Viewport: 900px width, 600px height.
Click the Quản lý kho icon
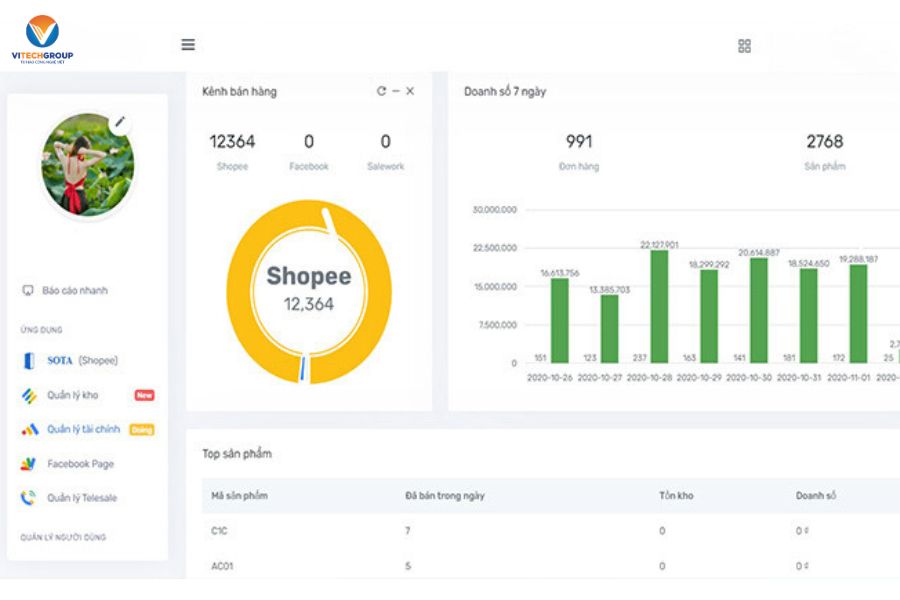click(x=29, y=396)
